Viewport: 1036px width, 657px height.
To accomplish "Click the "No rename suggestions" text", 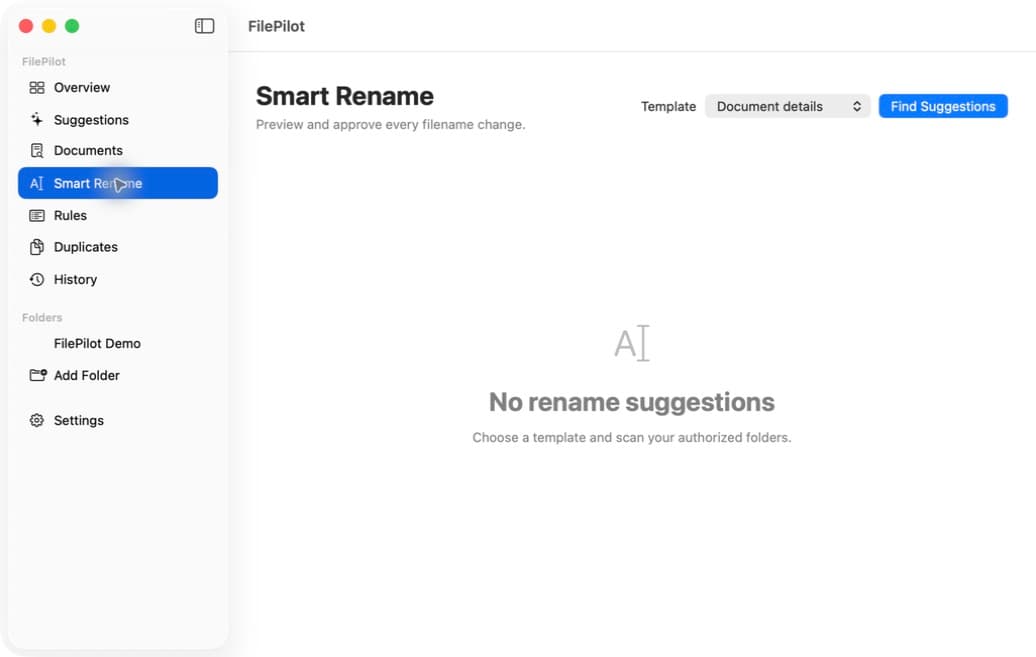I will pyautogui.click(x=632, y=402).
